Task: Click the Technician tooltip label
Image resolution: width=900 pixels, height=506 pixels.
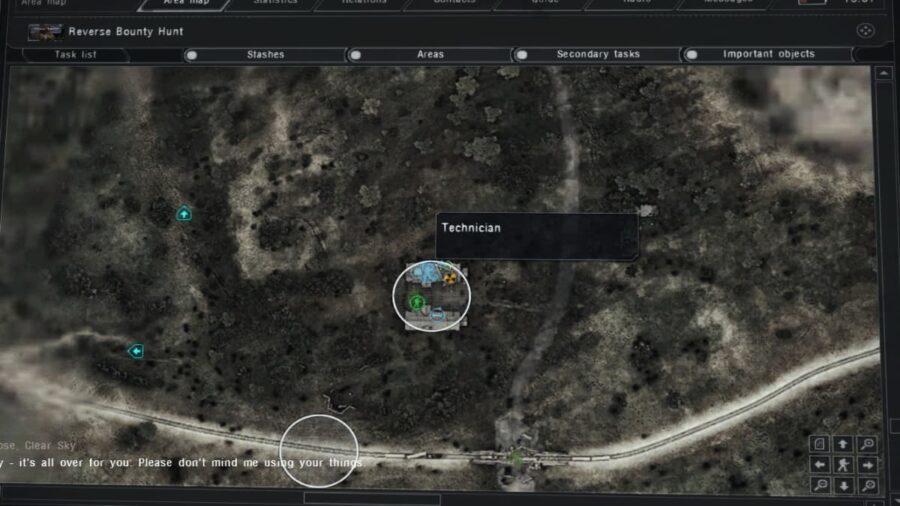Action: (x=471, y=228)
